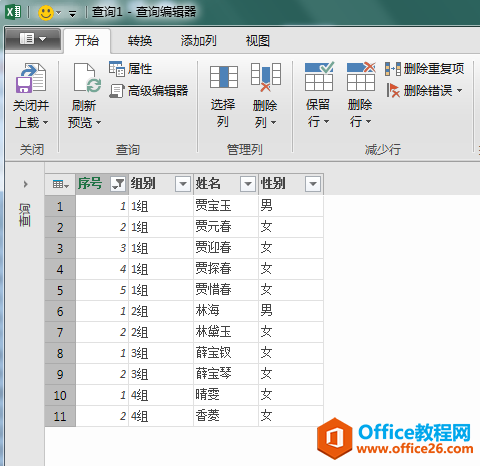Select row number 6 header

pos(60,311)
